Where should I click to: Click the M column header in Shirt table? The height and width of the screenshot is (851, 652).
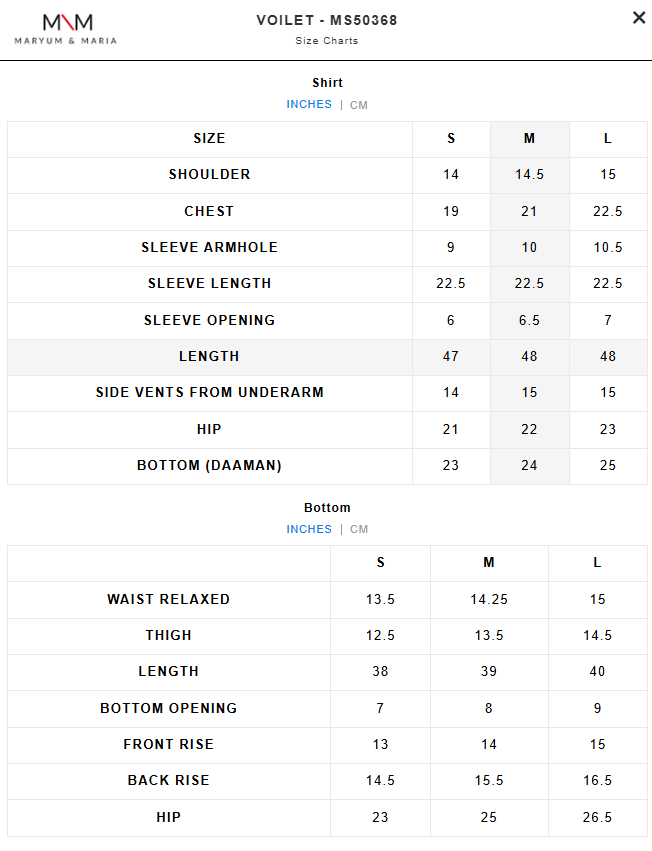[x=529, y=139]
